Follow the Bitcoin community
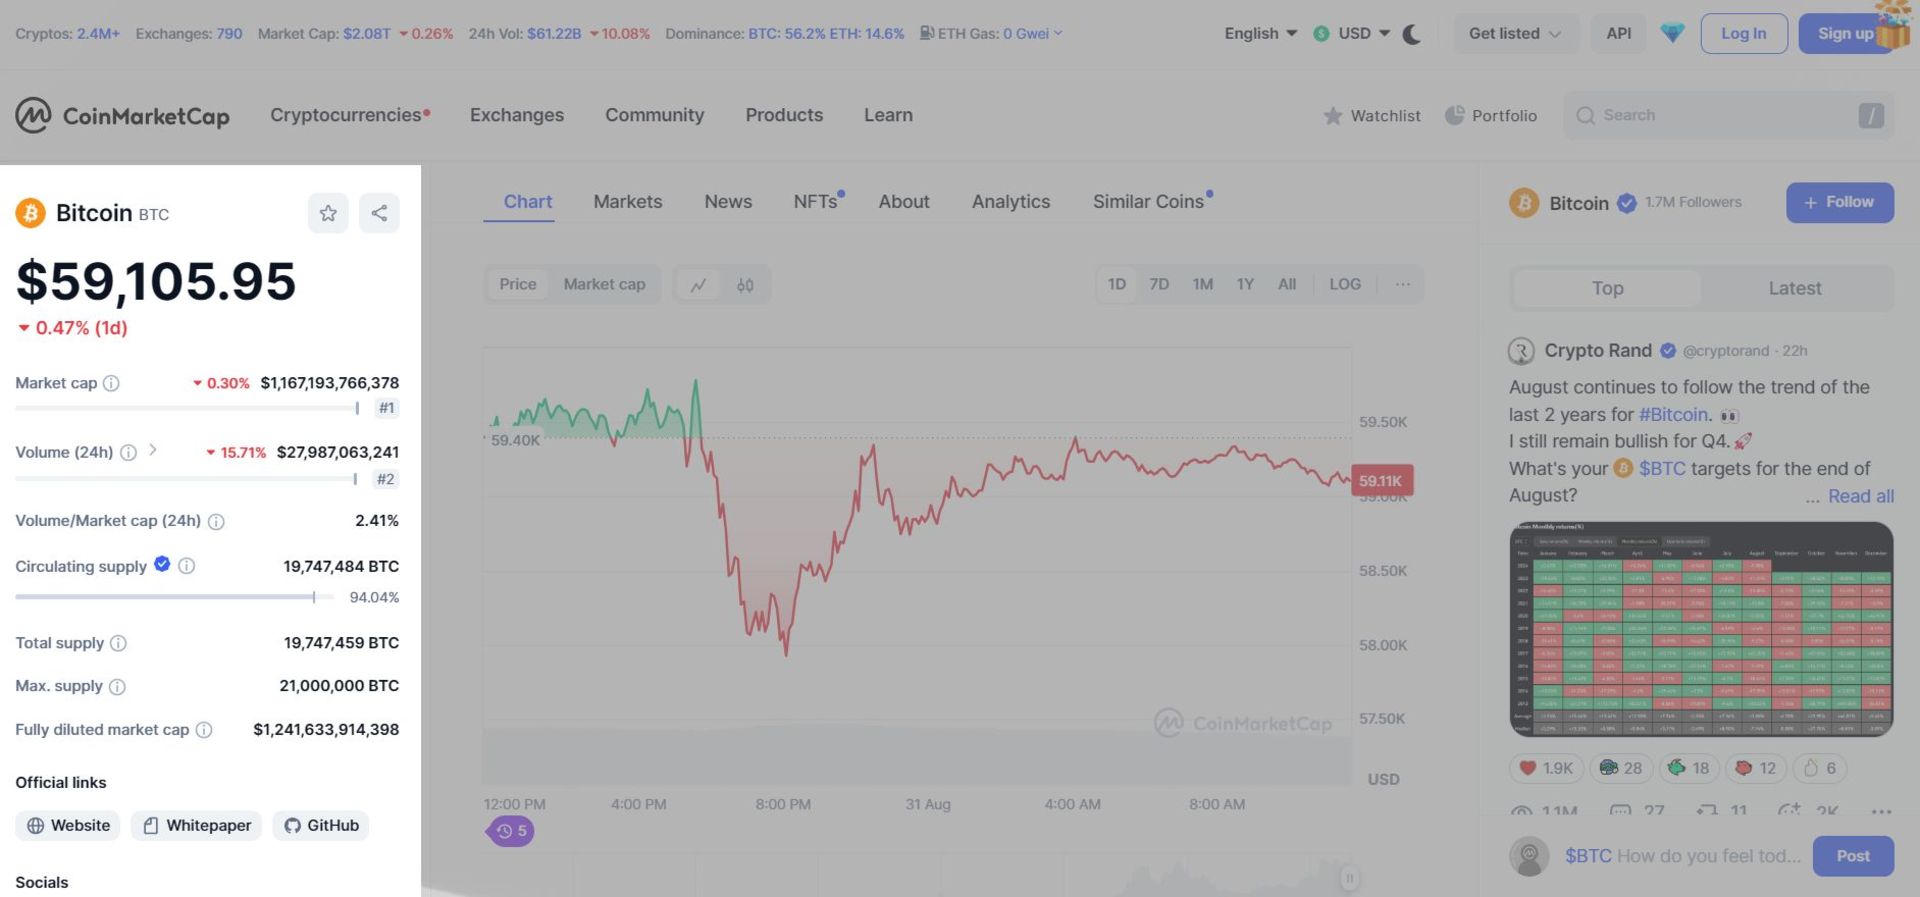 pyautogui.click(x=1839, y=202)
